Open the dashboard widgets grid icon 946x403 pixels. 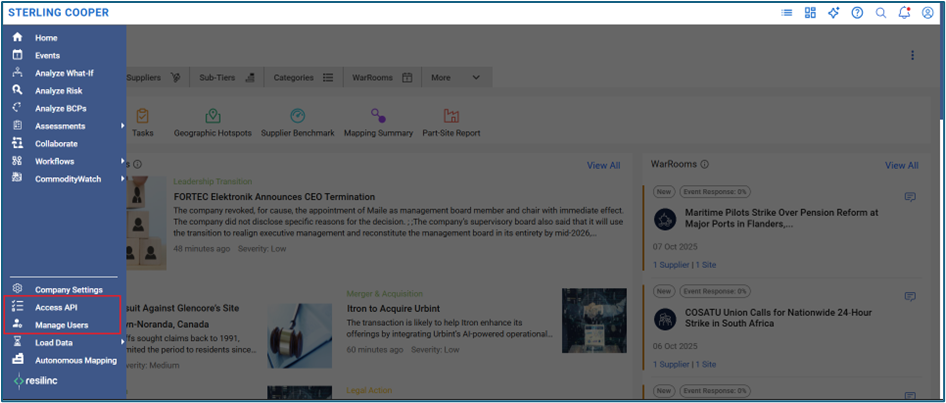(810, 13)
